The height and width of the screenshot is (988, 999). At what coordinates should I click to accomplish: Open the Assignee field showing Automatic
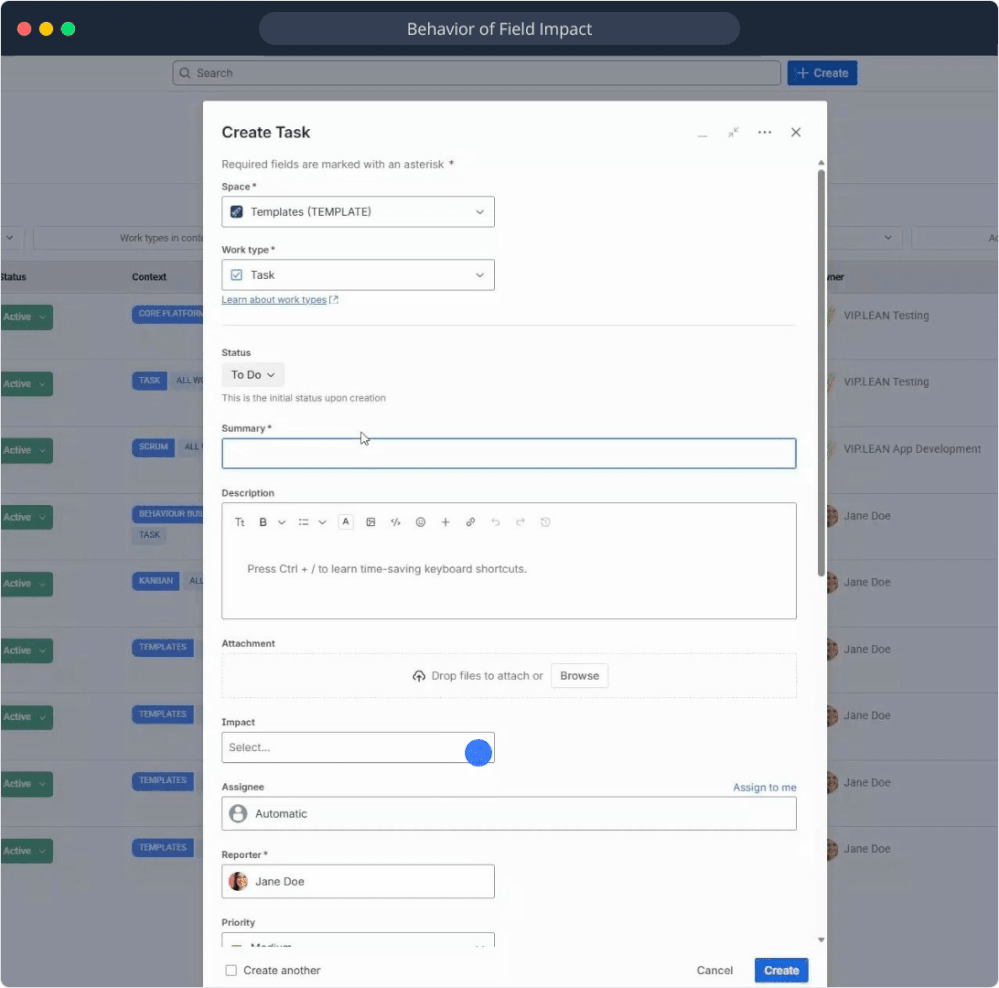tap(508, 813)
